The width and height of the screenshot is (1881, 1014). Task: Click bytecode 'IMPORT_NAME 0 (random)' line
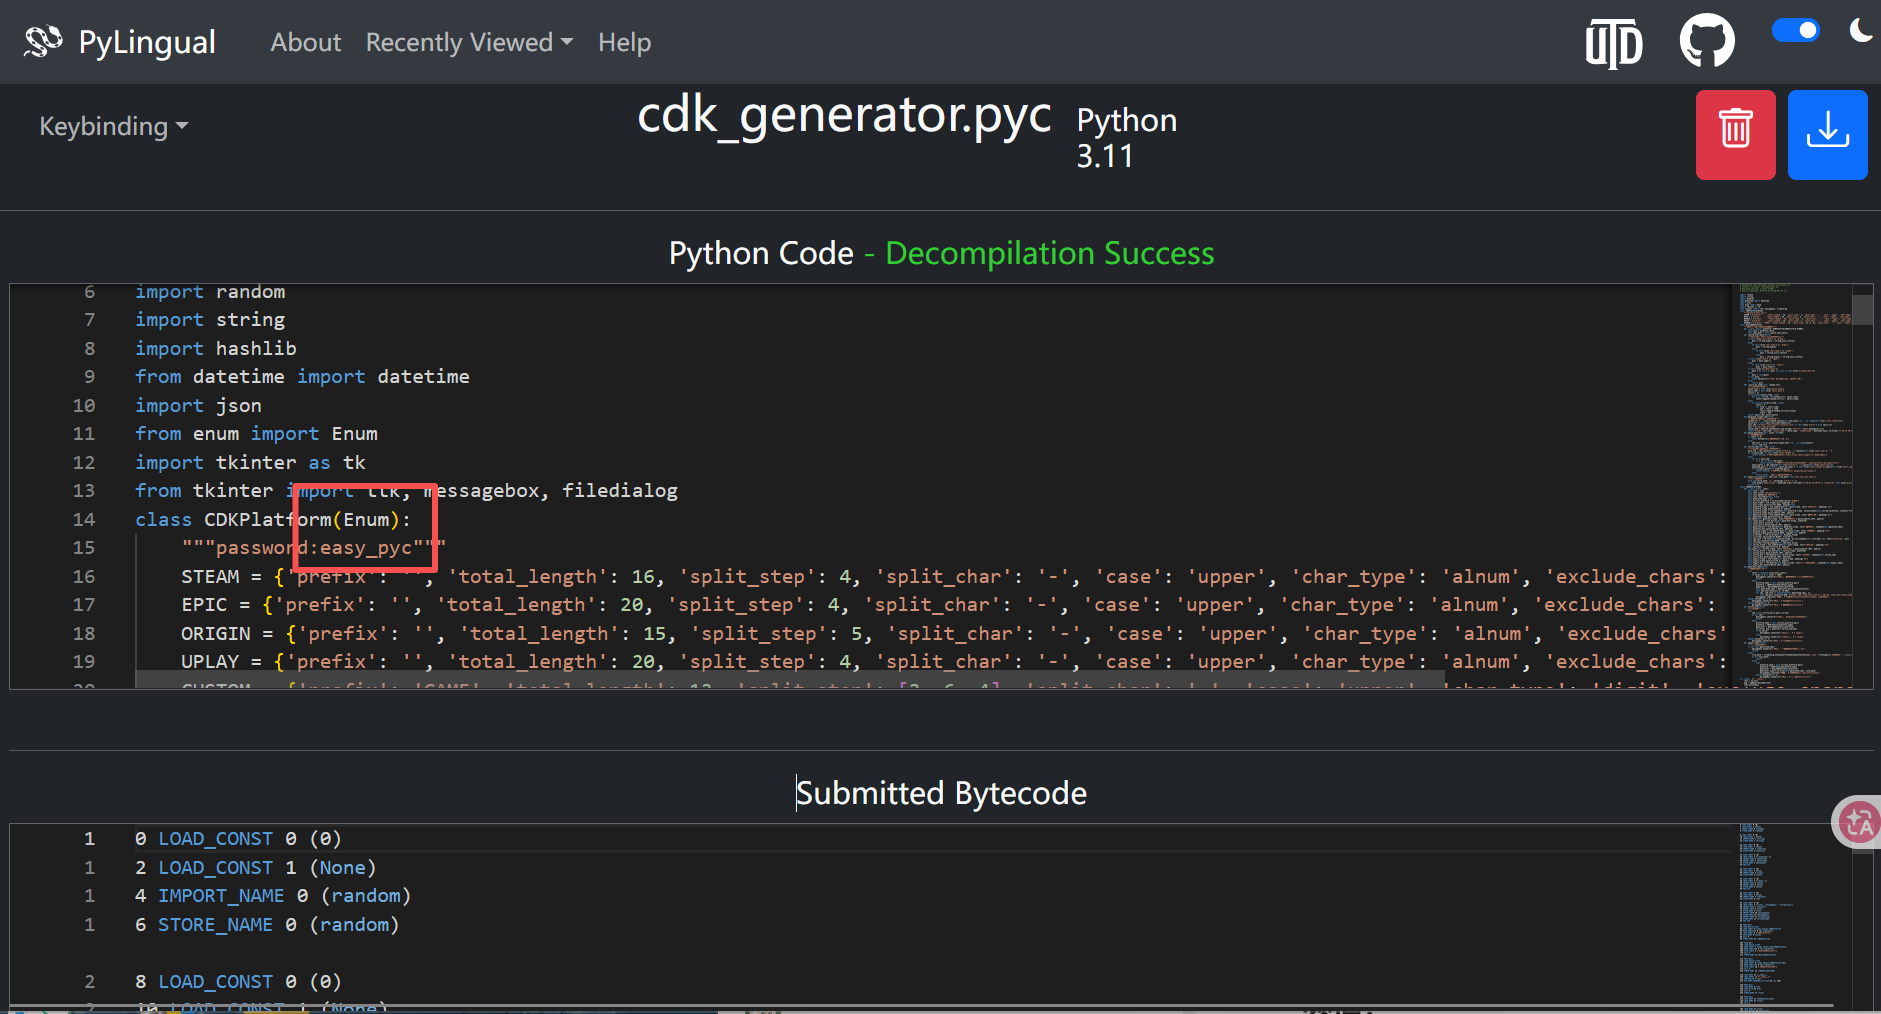tap(273, 896)
